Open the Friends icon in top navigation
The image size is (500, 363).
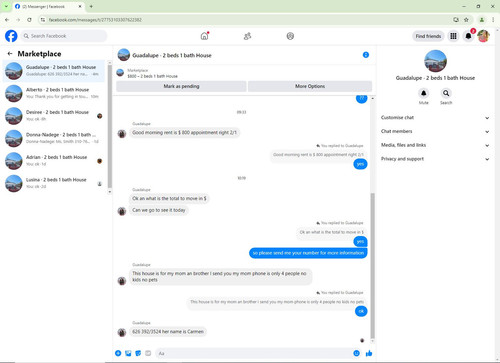click(247, 36)
